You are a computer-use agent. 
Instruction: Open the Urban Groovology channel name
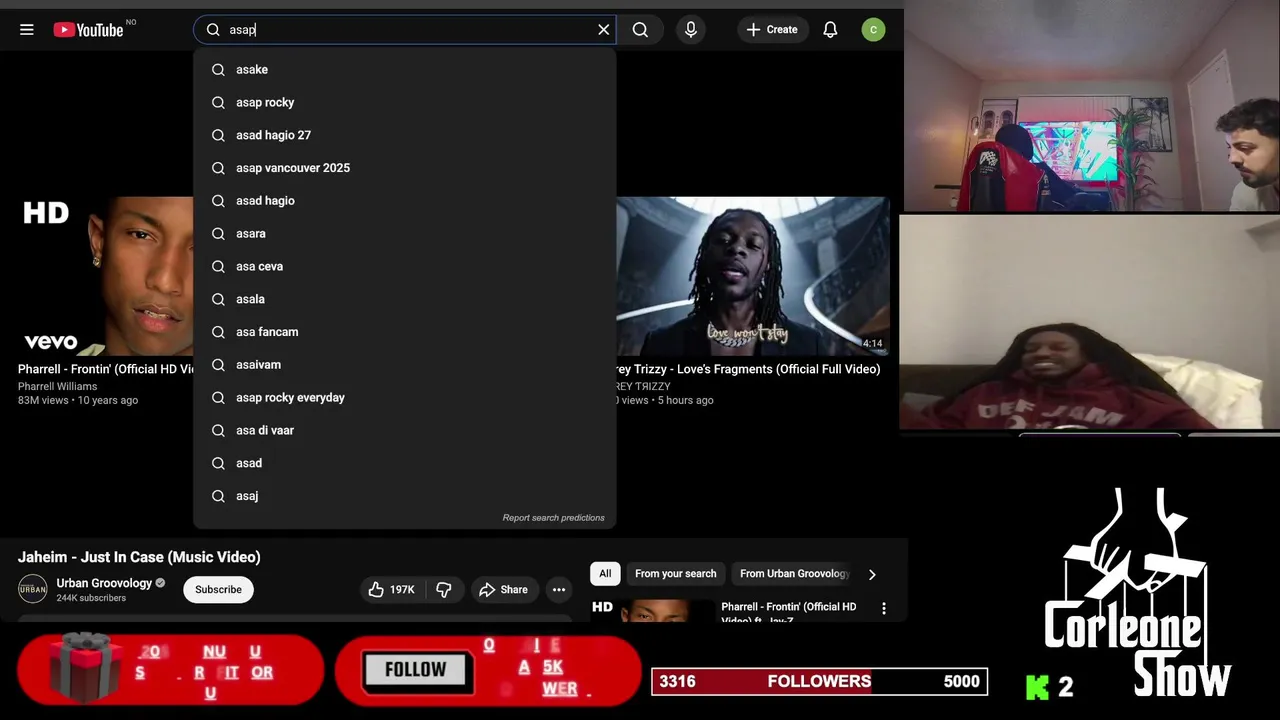[x=104, y=583]
